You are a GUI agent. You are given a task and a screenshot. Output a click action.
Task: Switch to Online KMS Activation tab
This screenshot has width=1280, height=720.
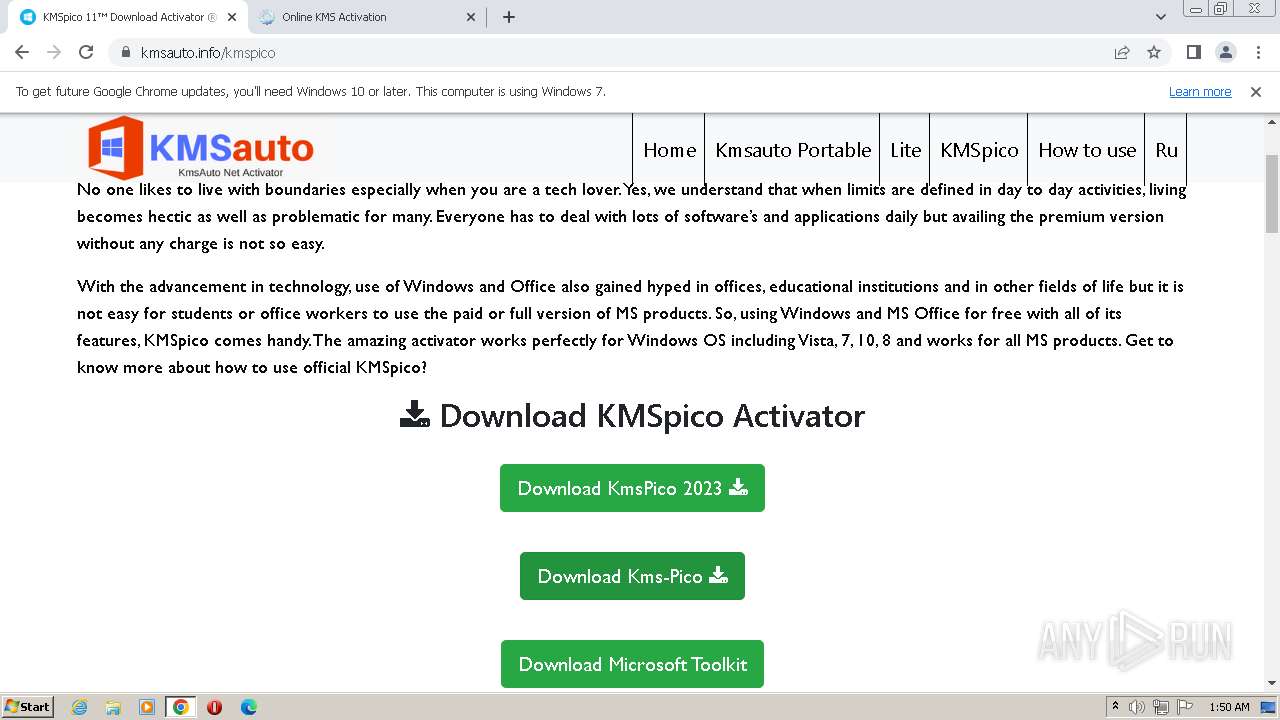pos(367,17)
